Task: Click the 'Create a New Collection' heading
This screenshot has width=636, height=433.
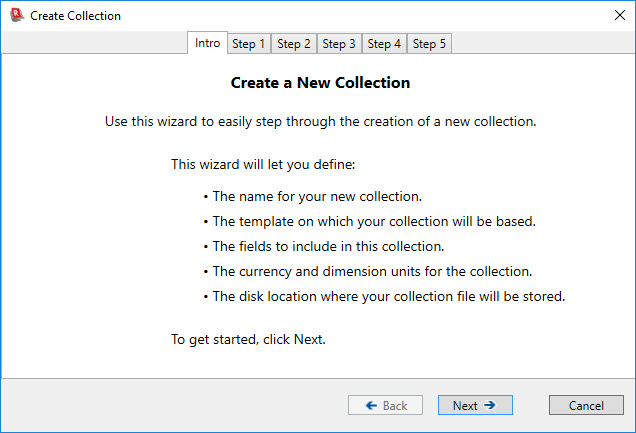Action: pos(320,83)
